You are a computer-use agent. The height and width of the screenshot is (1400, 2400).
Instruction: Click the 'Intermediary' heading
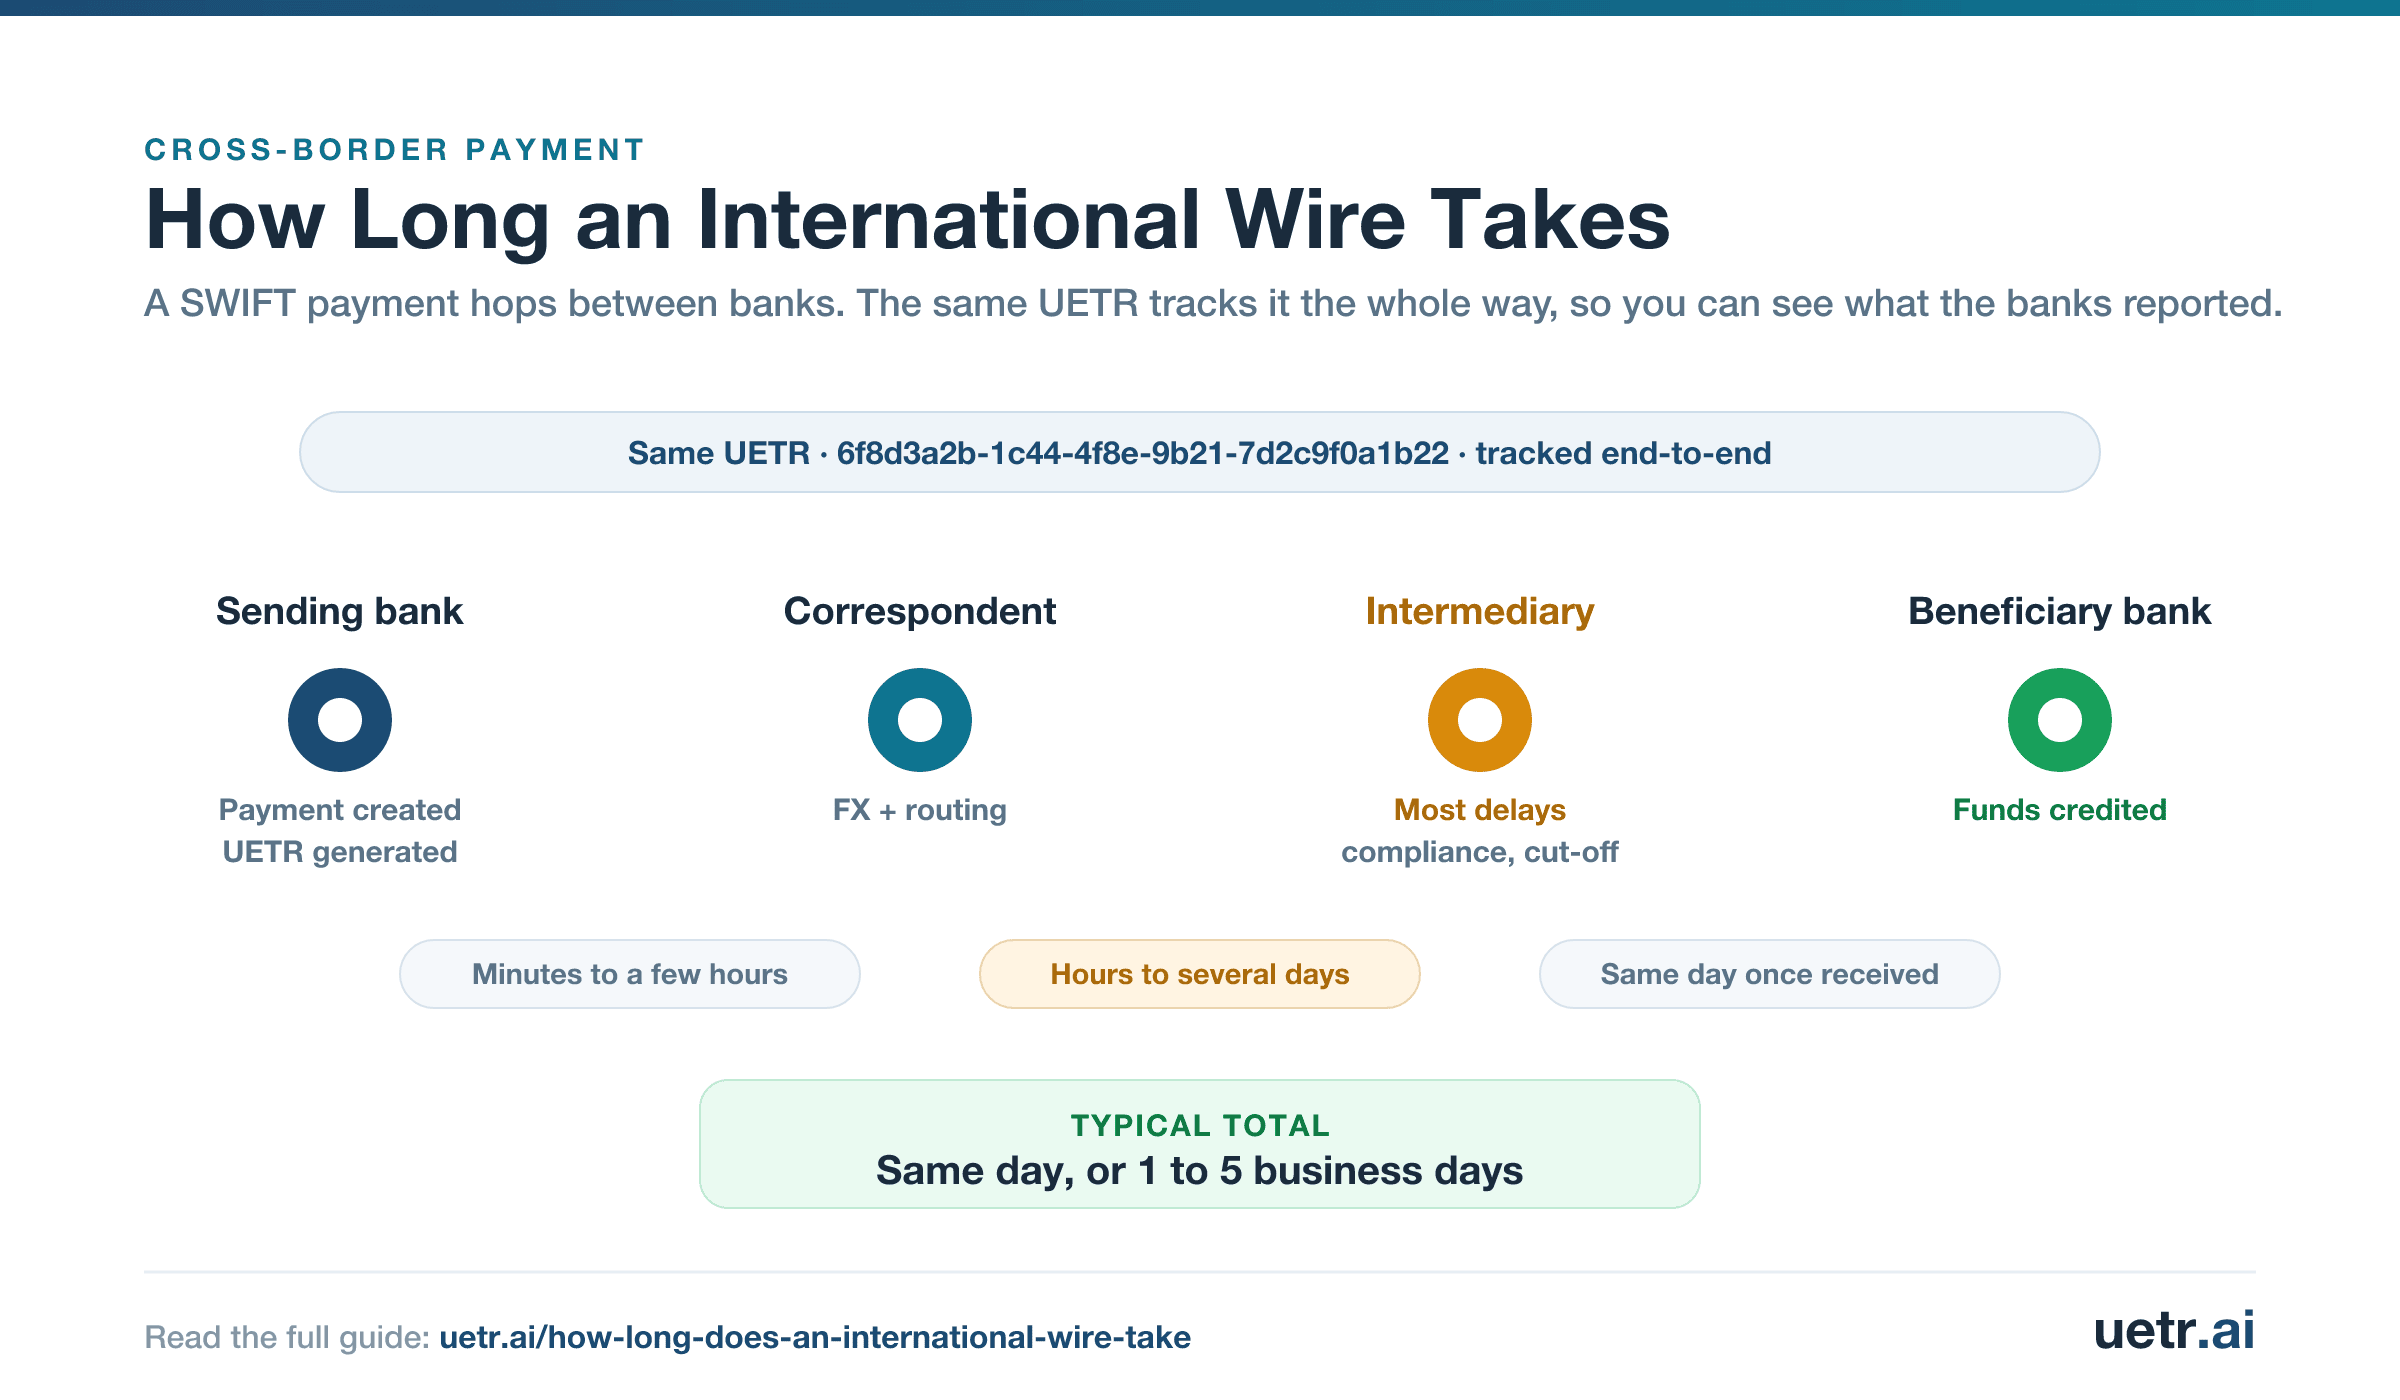1480,611
